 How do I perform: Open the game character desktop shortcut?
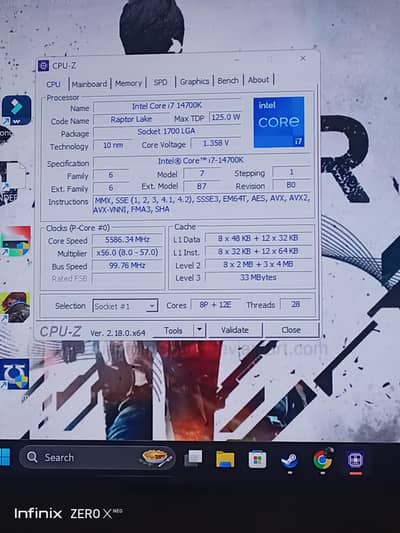coord(15,307)
